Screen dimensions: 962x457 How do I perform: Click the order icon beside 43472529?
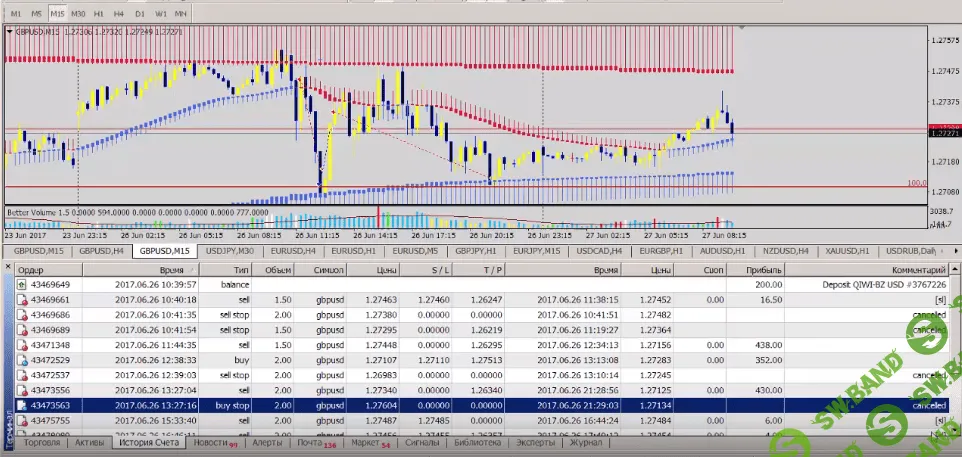pyautogui.click(x=25, y=359)
